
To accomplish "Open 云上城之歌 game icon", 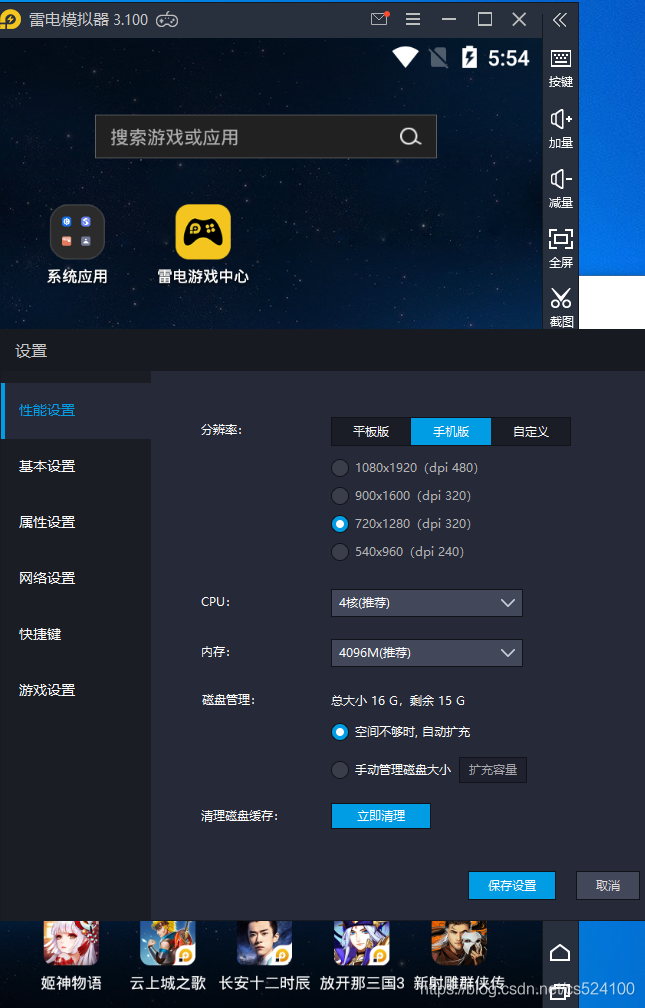I will (168, 943).
